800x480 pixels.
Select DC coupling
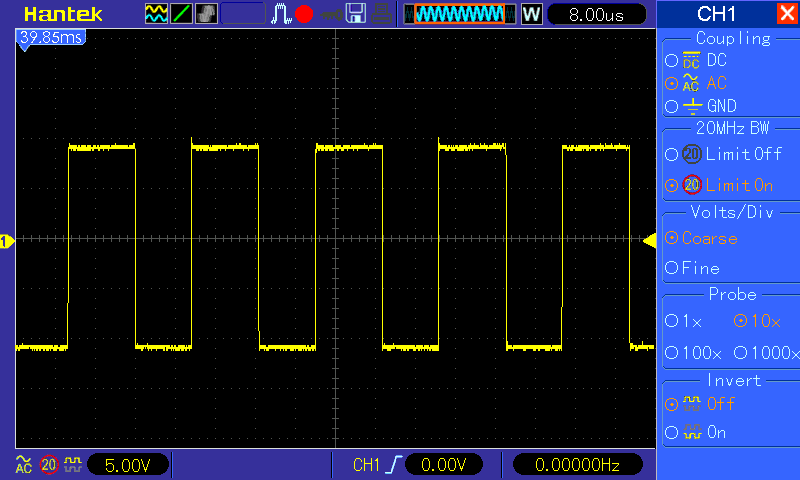pos(696,60)
